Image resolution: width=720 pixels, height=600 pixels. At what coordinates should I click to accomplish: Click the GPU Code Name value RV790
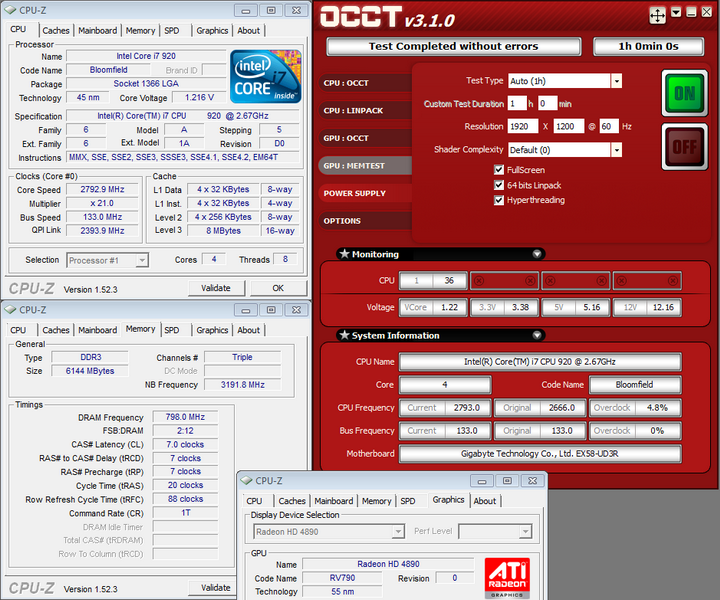[342, 578]
